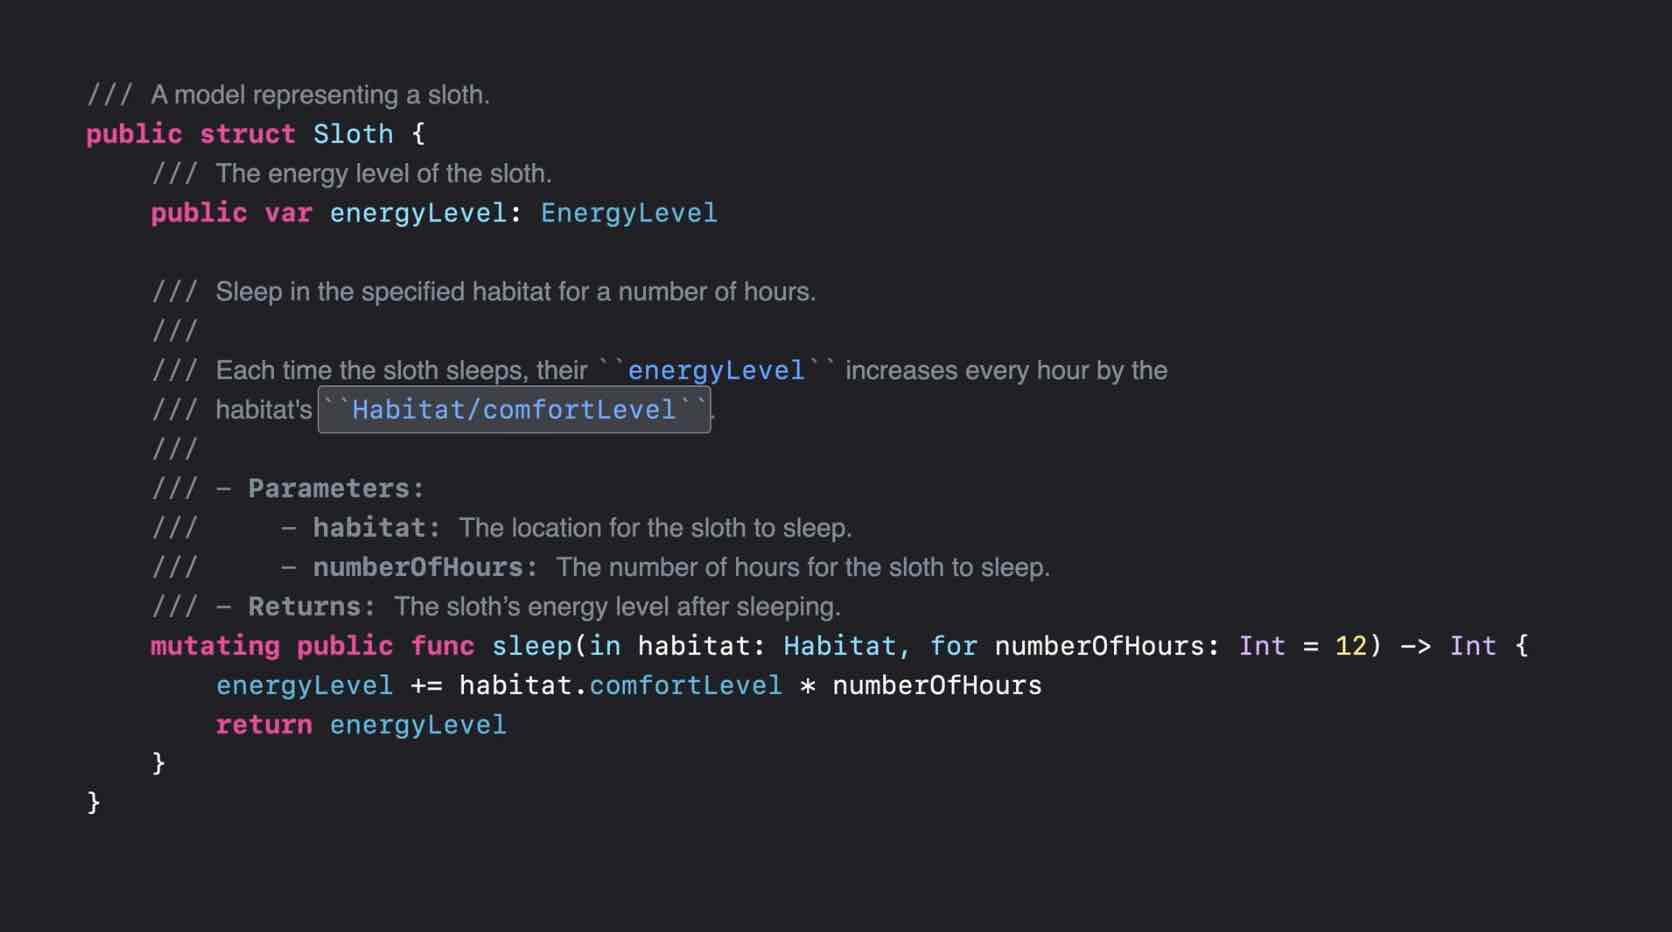This screenshot has width=1672, height=932.
Task: Click energyLevel in the return statement
Action: click(x=418, y=725)
